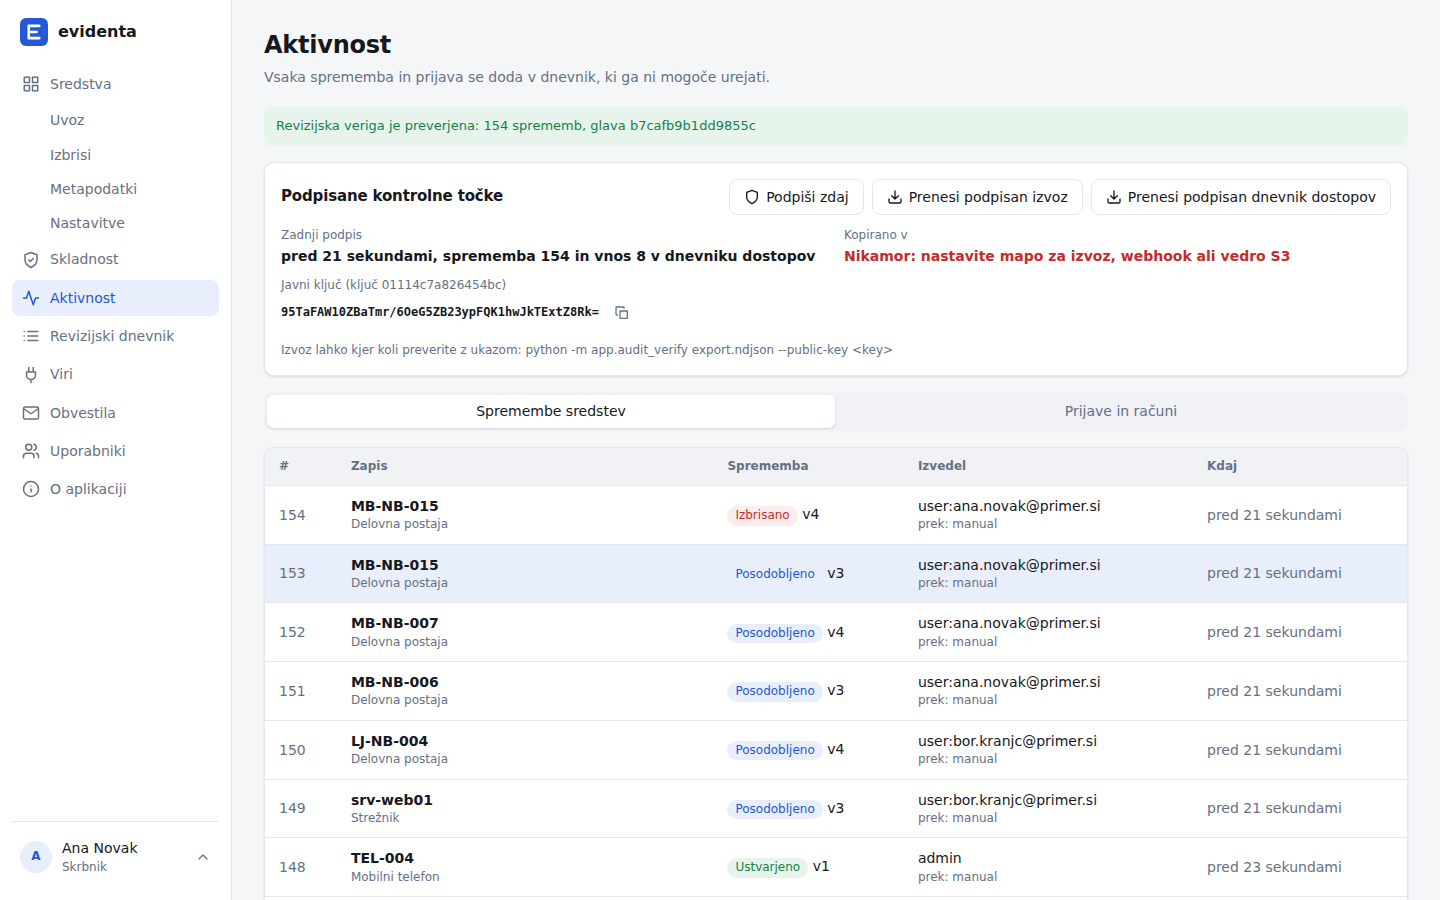Screen dimensions: 1440x900
Task: Click Prenesi podpisan izvoz button
Action: pyautogui.click(x=977, y=197)
